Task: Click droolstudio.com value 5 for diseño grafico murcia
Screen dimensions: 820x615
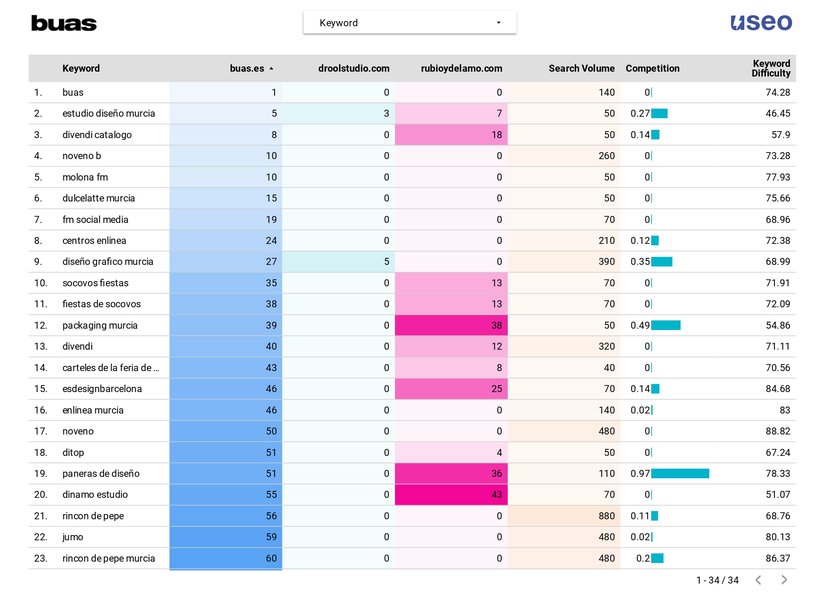Action: 338,261
